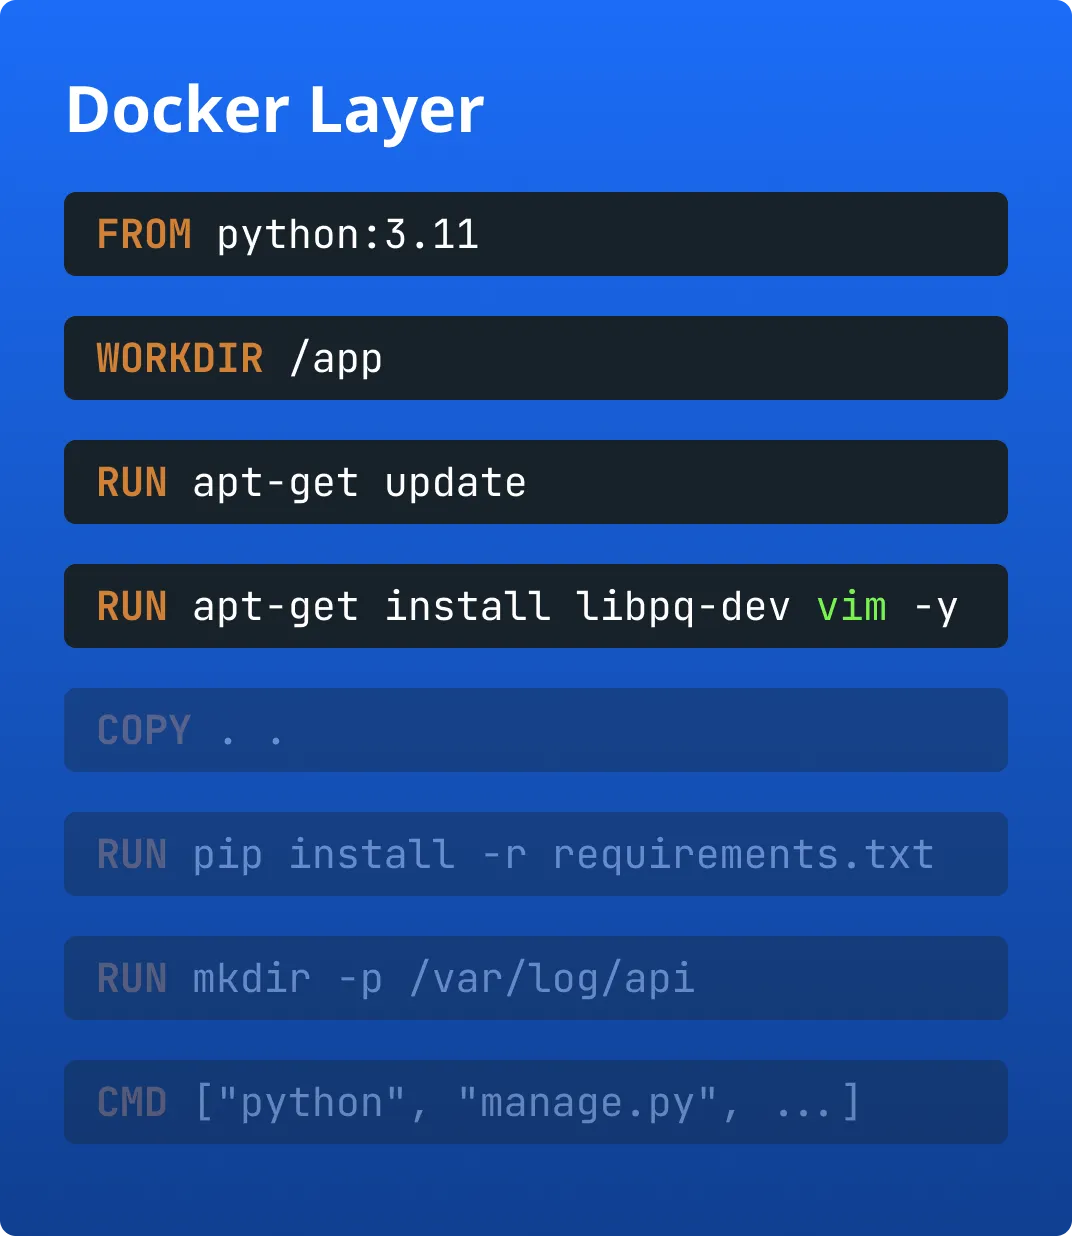
Task: Select RUN keyword in apt-get update line
Action: tap(132, 483)
